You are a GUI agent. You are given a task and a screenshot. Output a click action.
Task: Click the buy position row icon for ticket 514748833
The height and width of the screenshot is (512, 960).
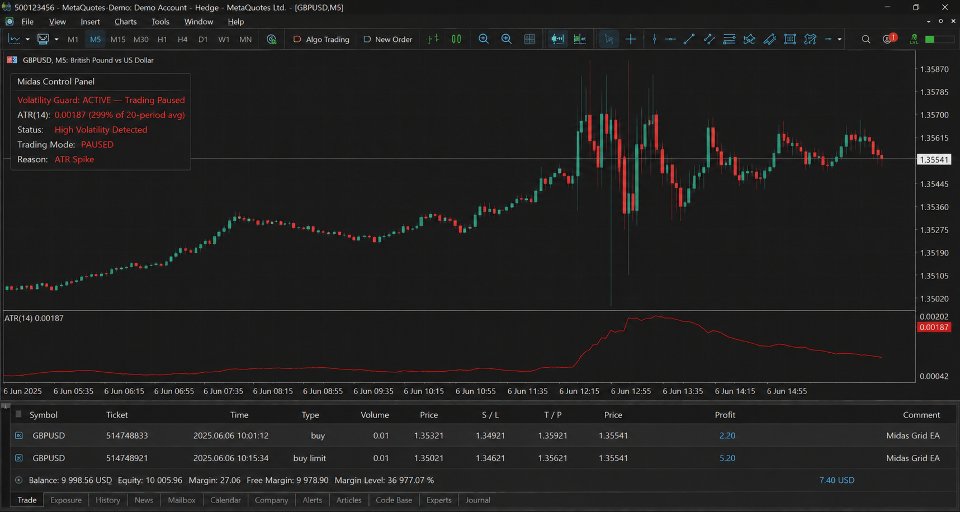pyautogui.click(x=18, y=435)
